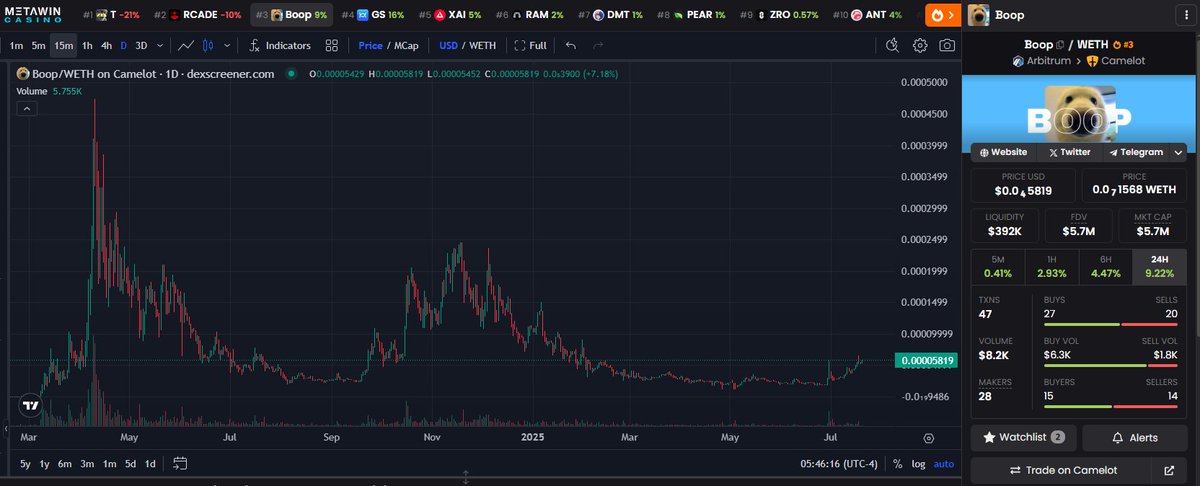The width and height of the screenshot is (1200, 486).
Task: Open the #3 Boop trending token
Action: 292,15
